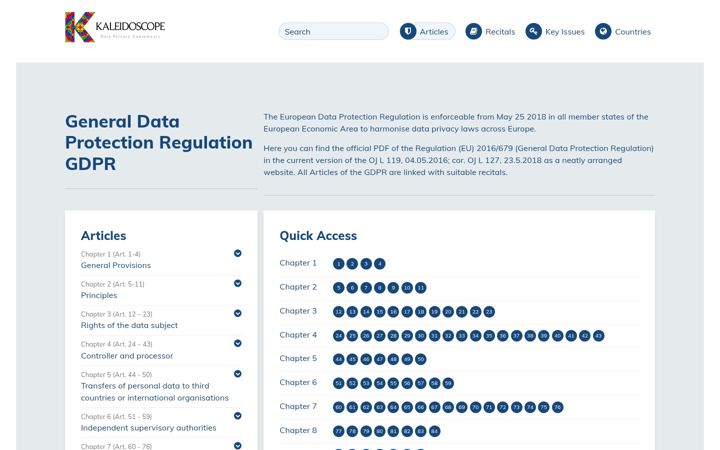This screenshot has height=450, width=720.
Task: Expand Chapter 6 supervisory authorities chevron
Action: (237, 416)
